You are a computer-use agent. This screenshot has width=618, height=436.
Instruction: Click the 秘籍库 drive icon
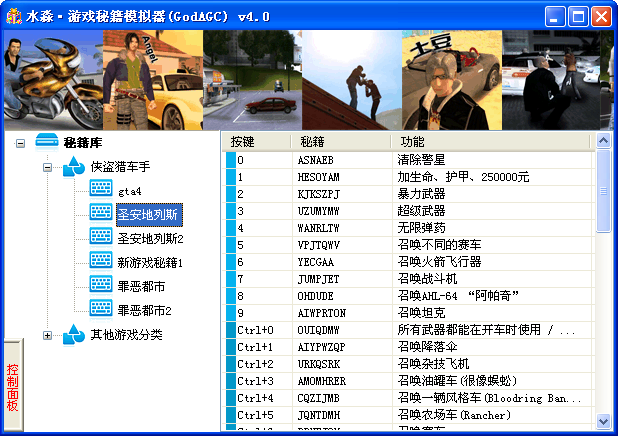coord(47,142)
